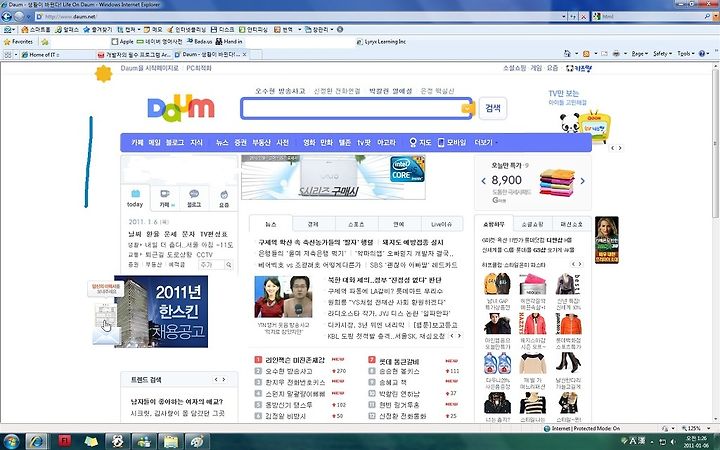This screenshot has width=720, height=450.
Task: Click the Read Mail envelope icon
Action: point(604,54)
